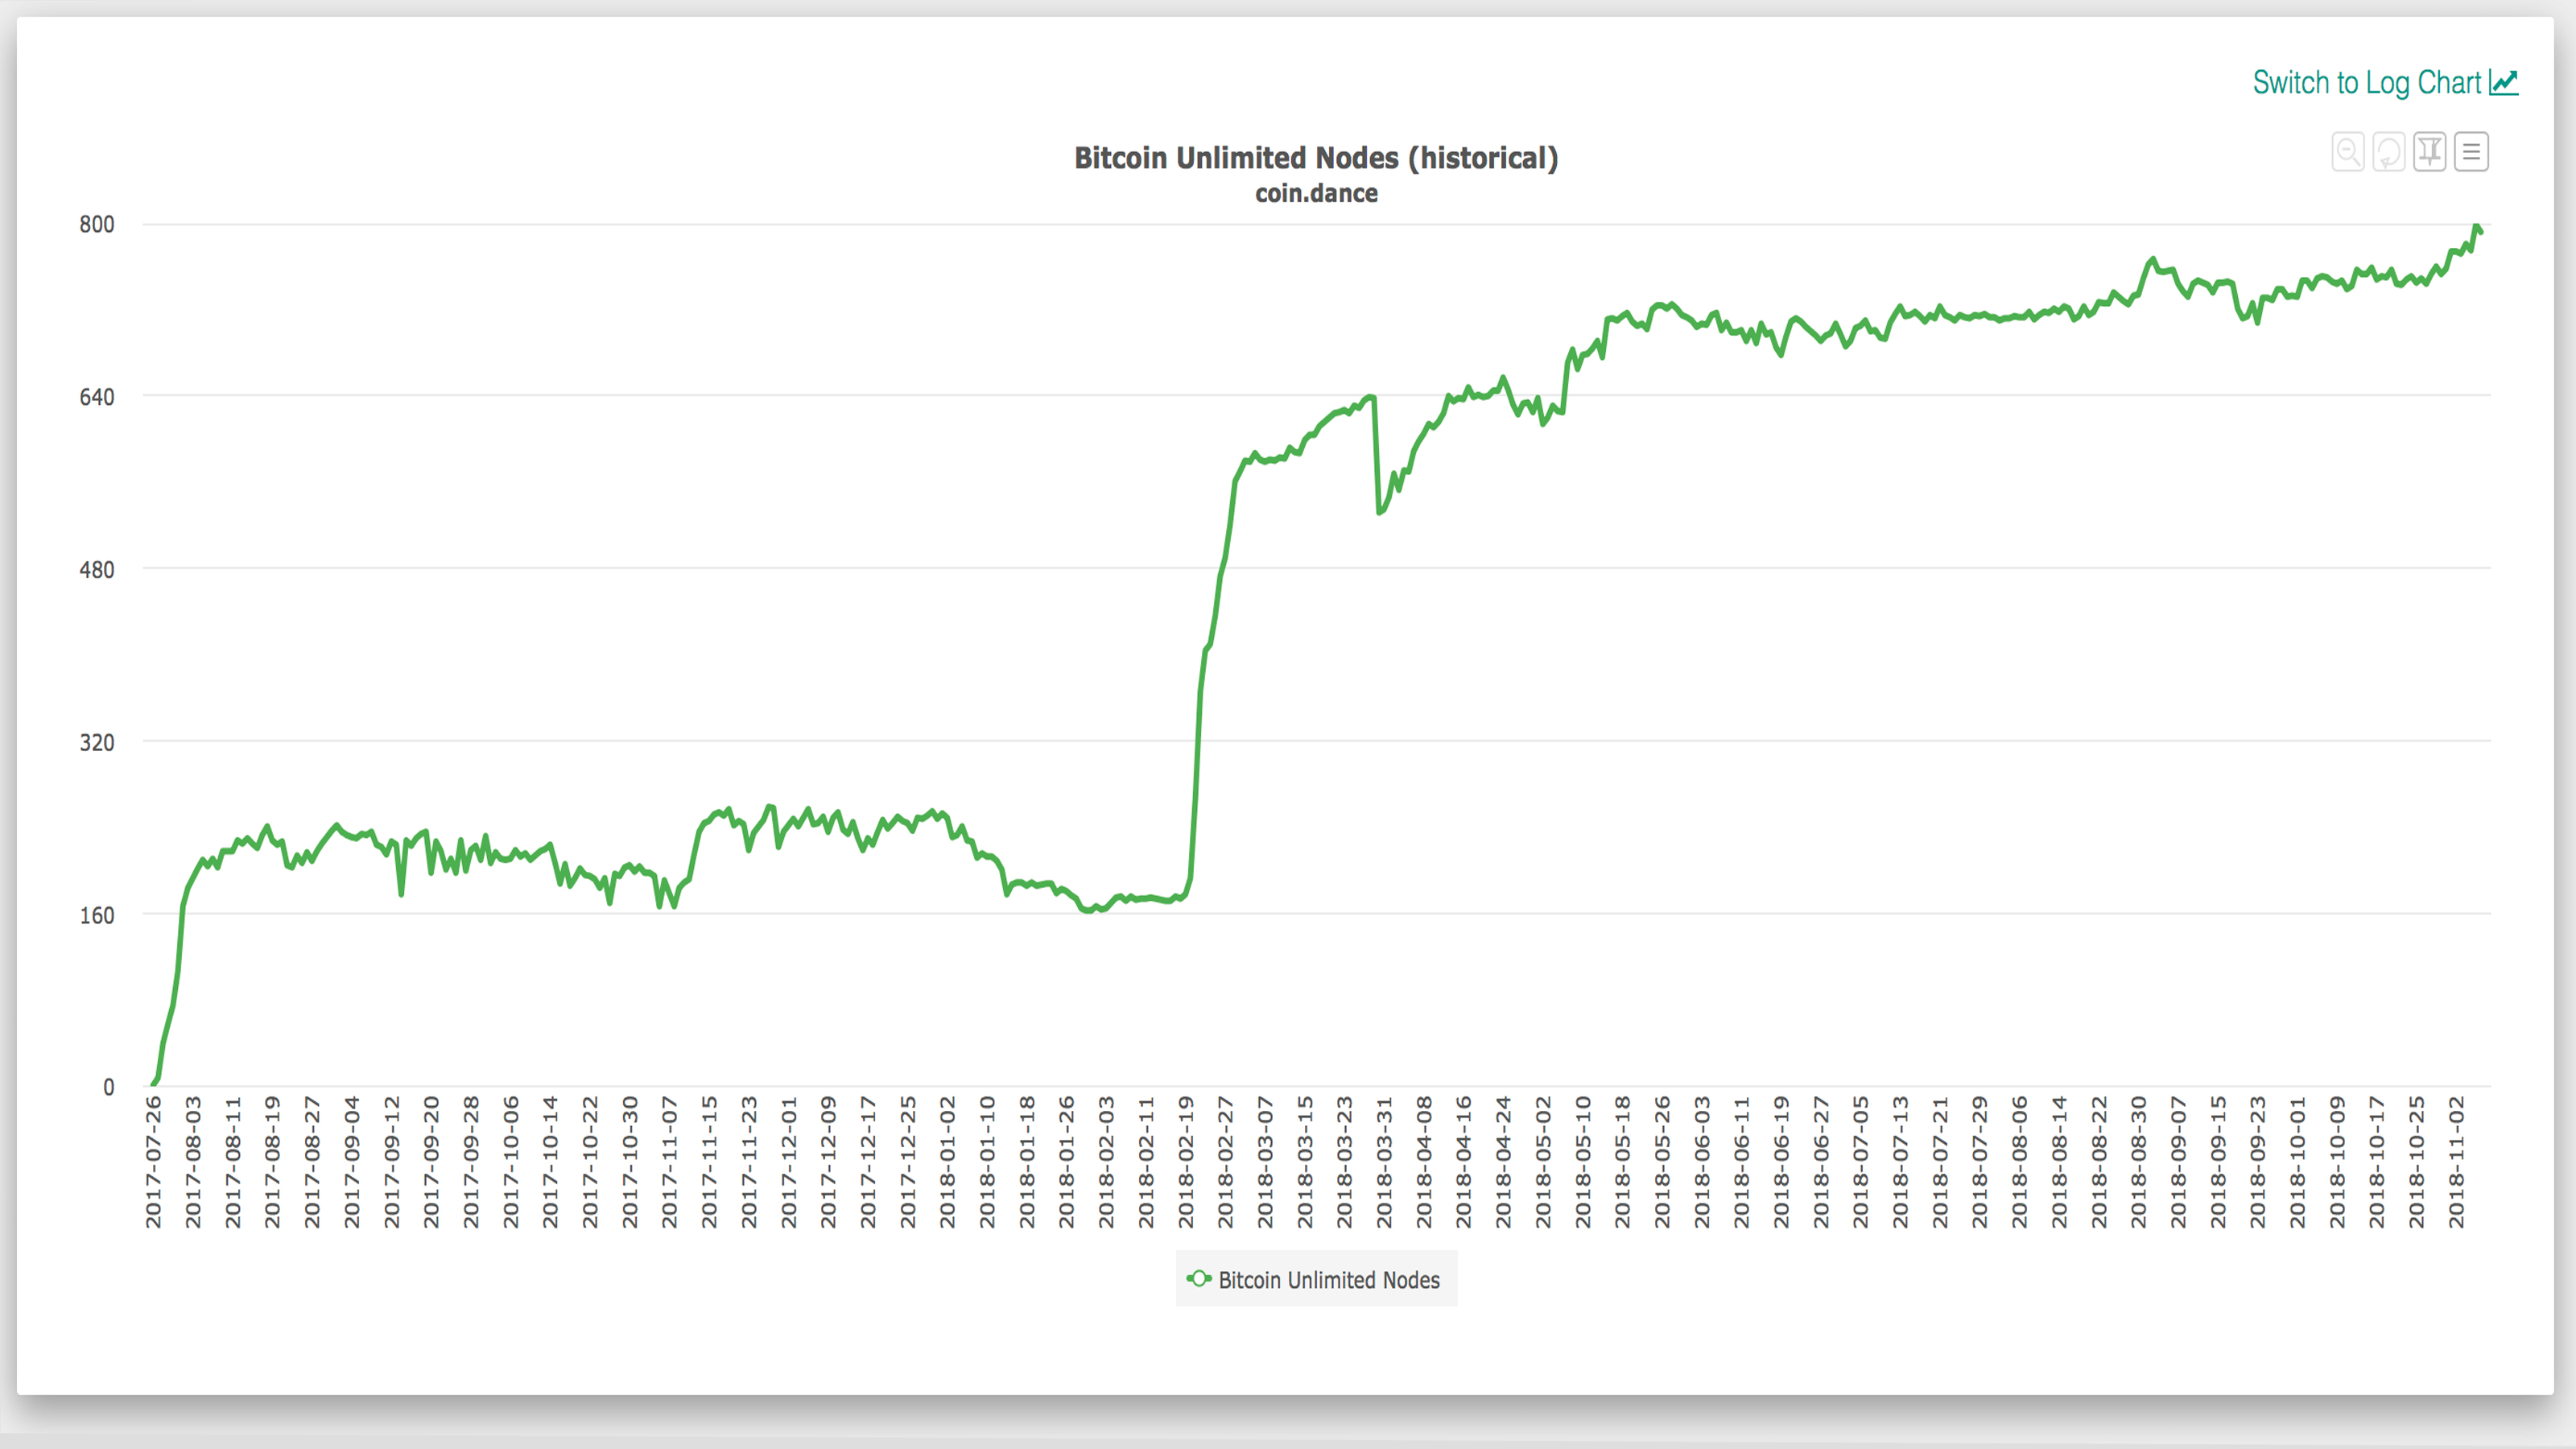Screen dimensions: 2576x1449
Task: Click the line's peak at the chart's right end
Action: pos(2476,226)
